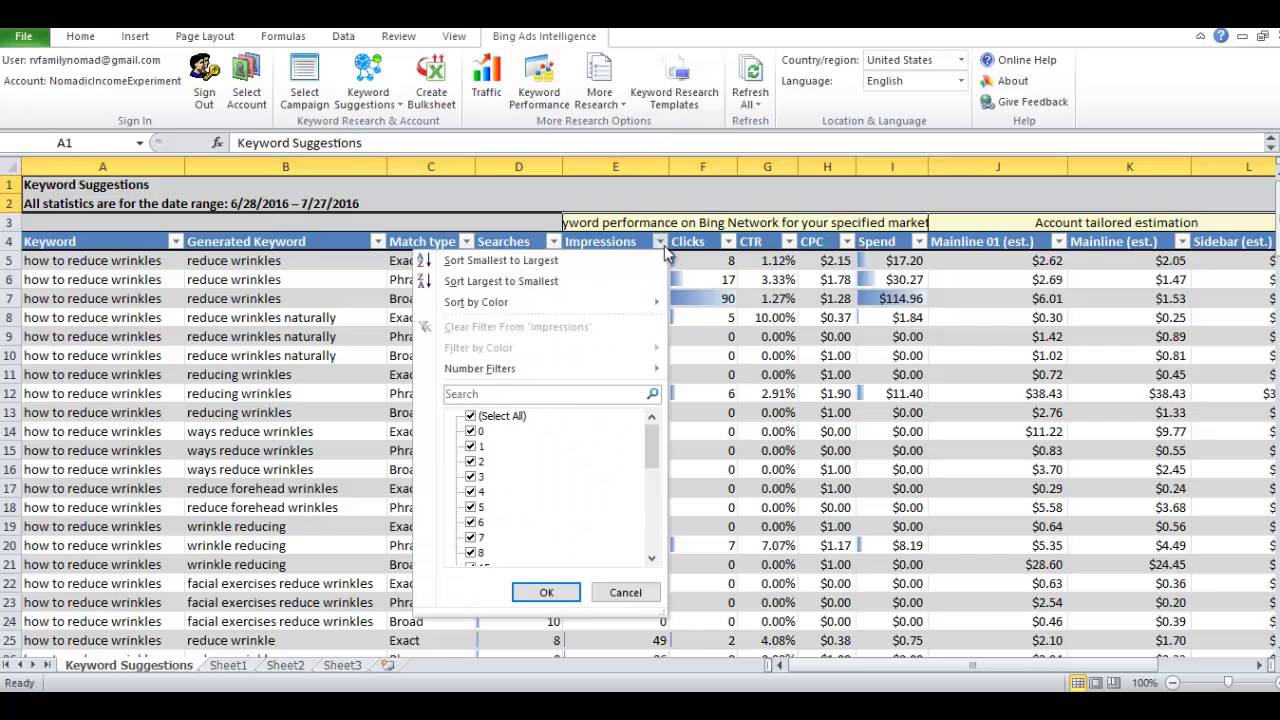Click the formula bar text

(x=299, y=143)
